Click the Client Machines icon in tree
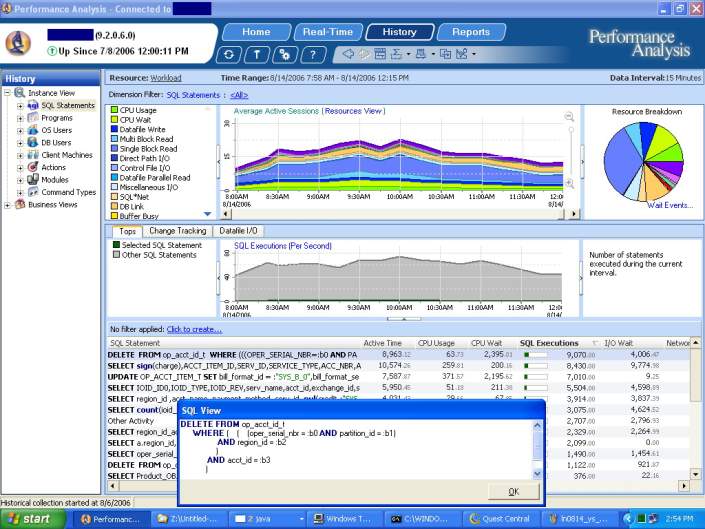 click(x=32, y=155)
